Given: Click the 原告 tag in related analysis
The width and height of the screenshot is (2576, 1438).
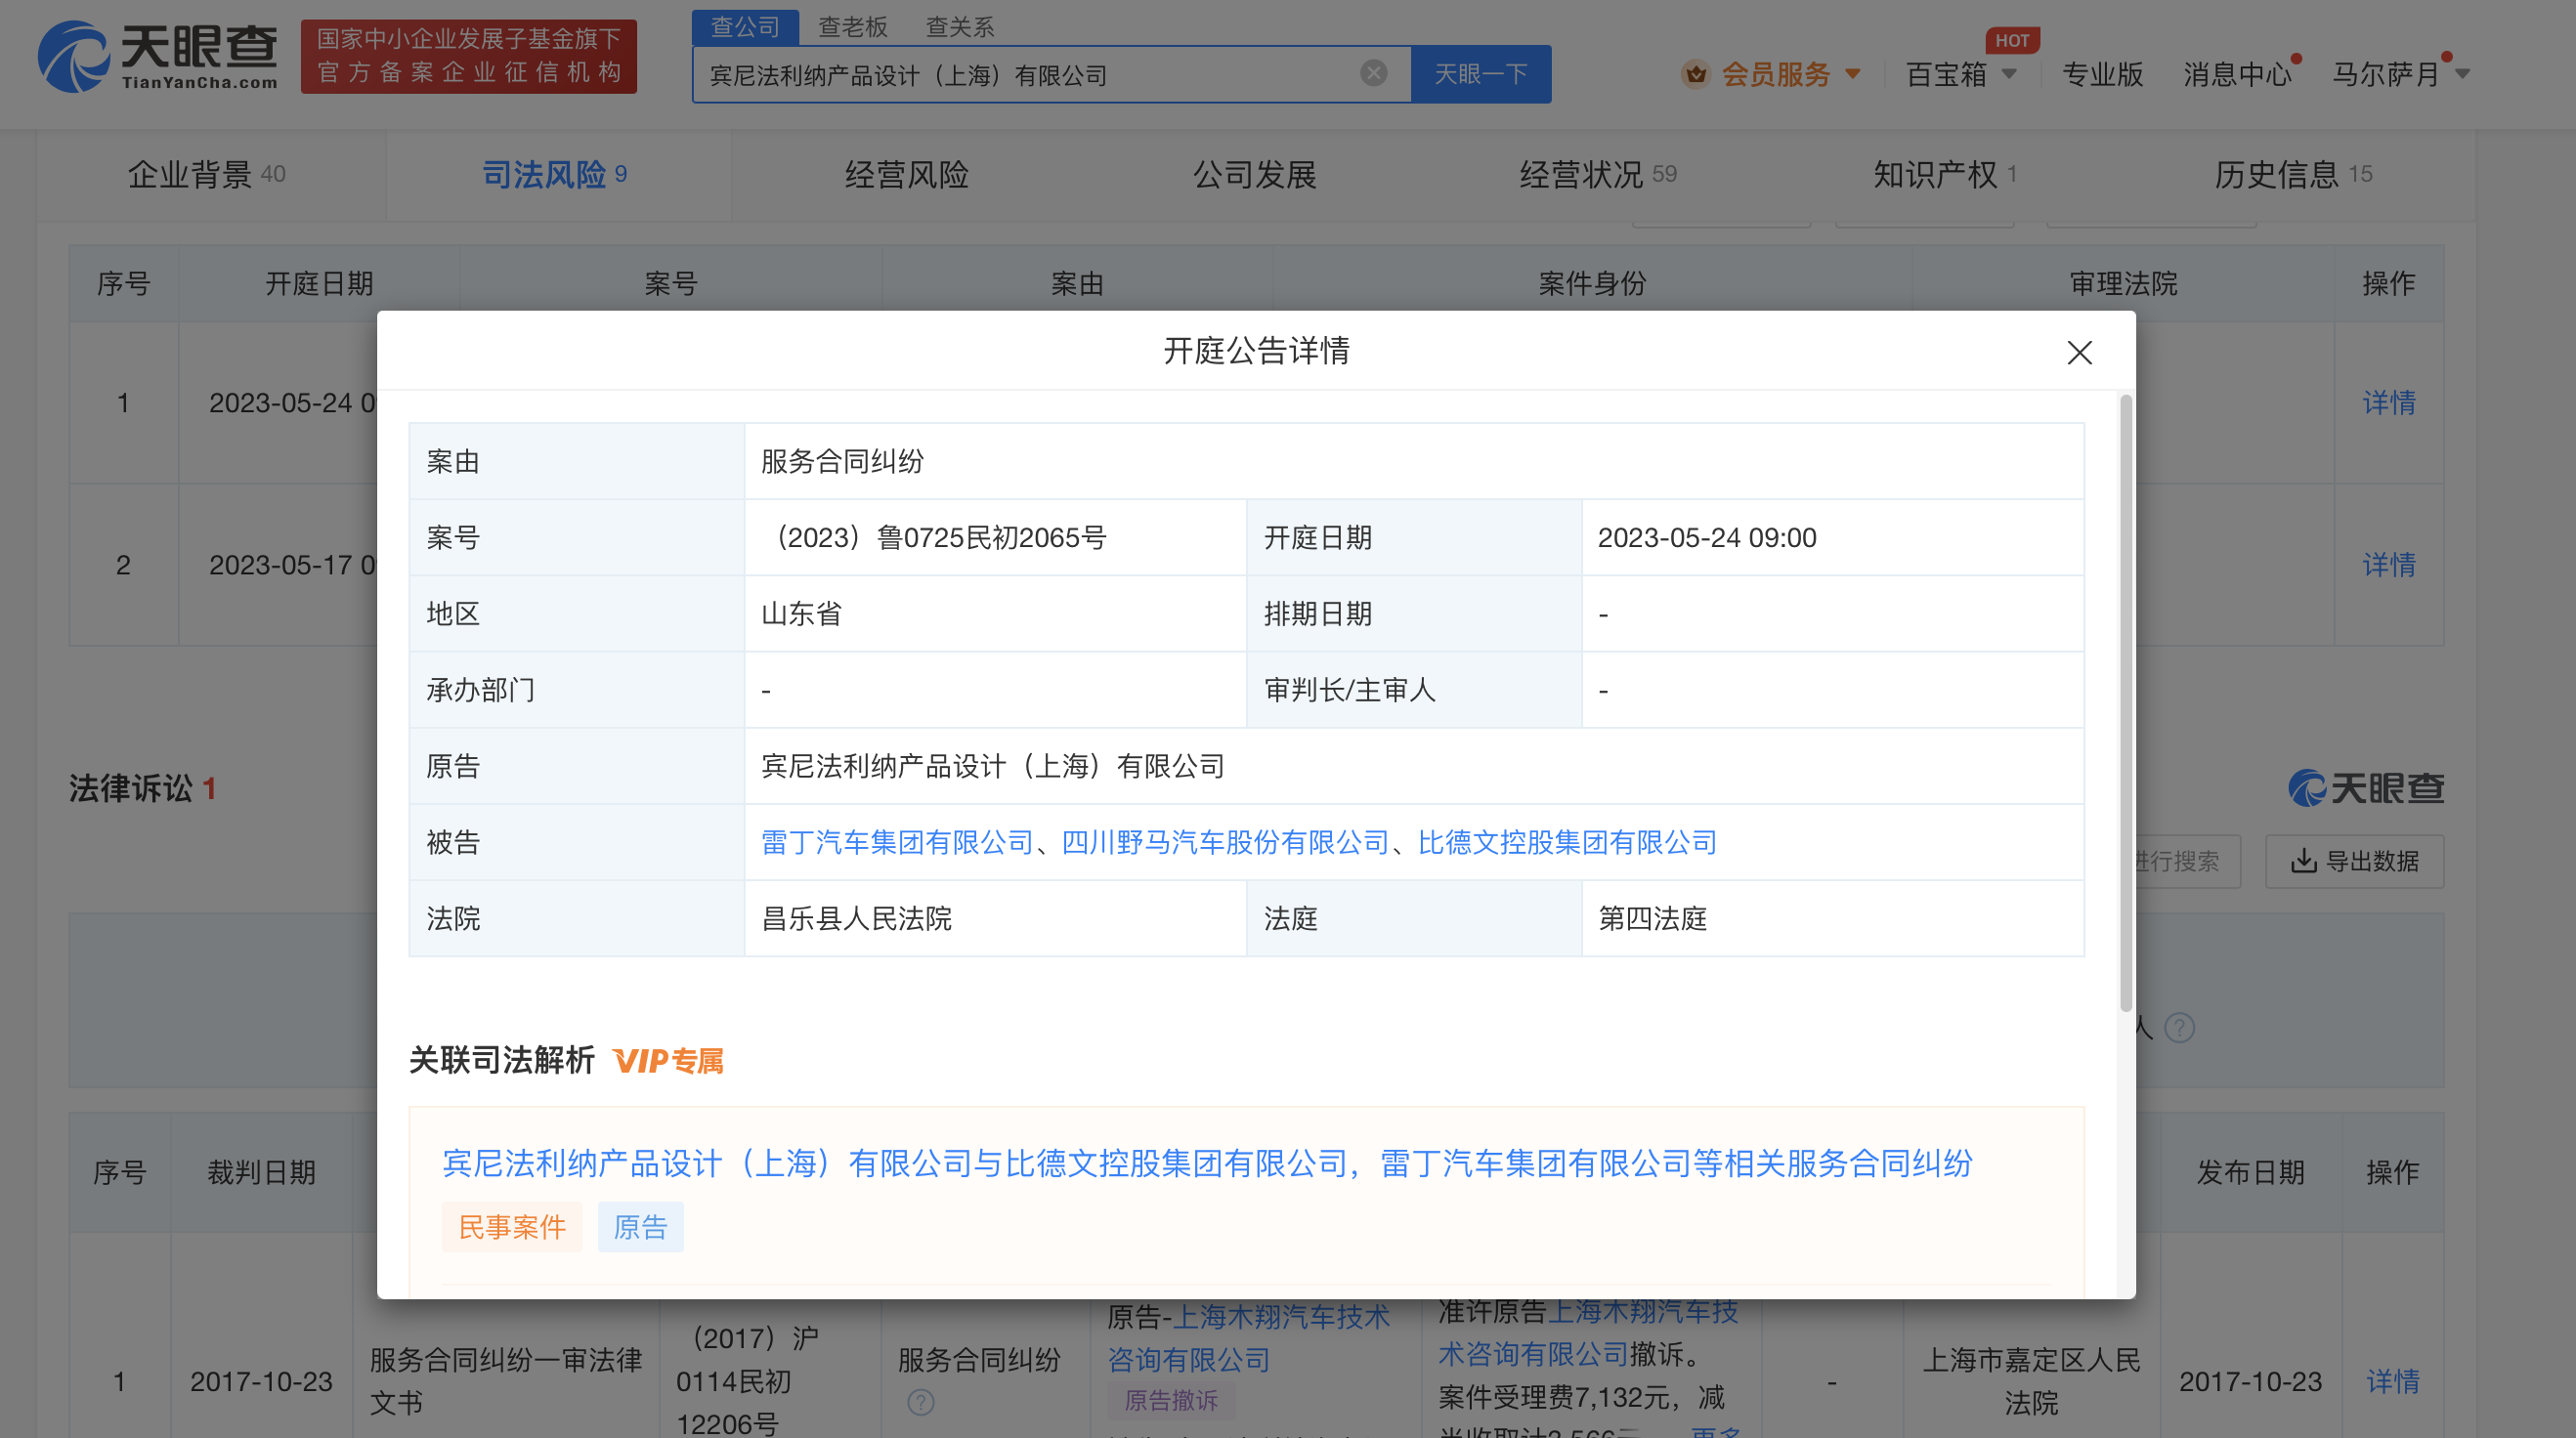Looking at the screenshot, I should pyautogui.click(x=640, y=1227).
